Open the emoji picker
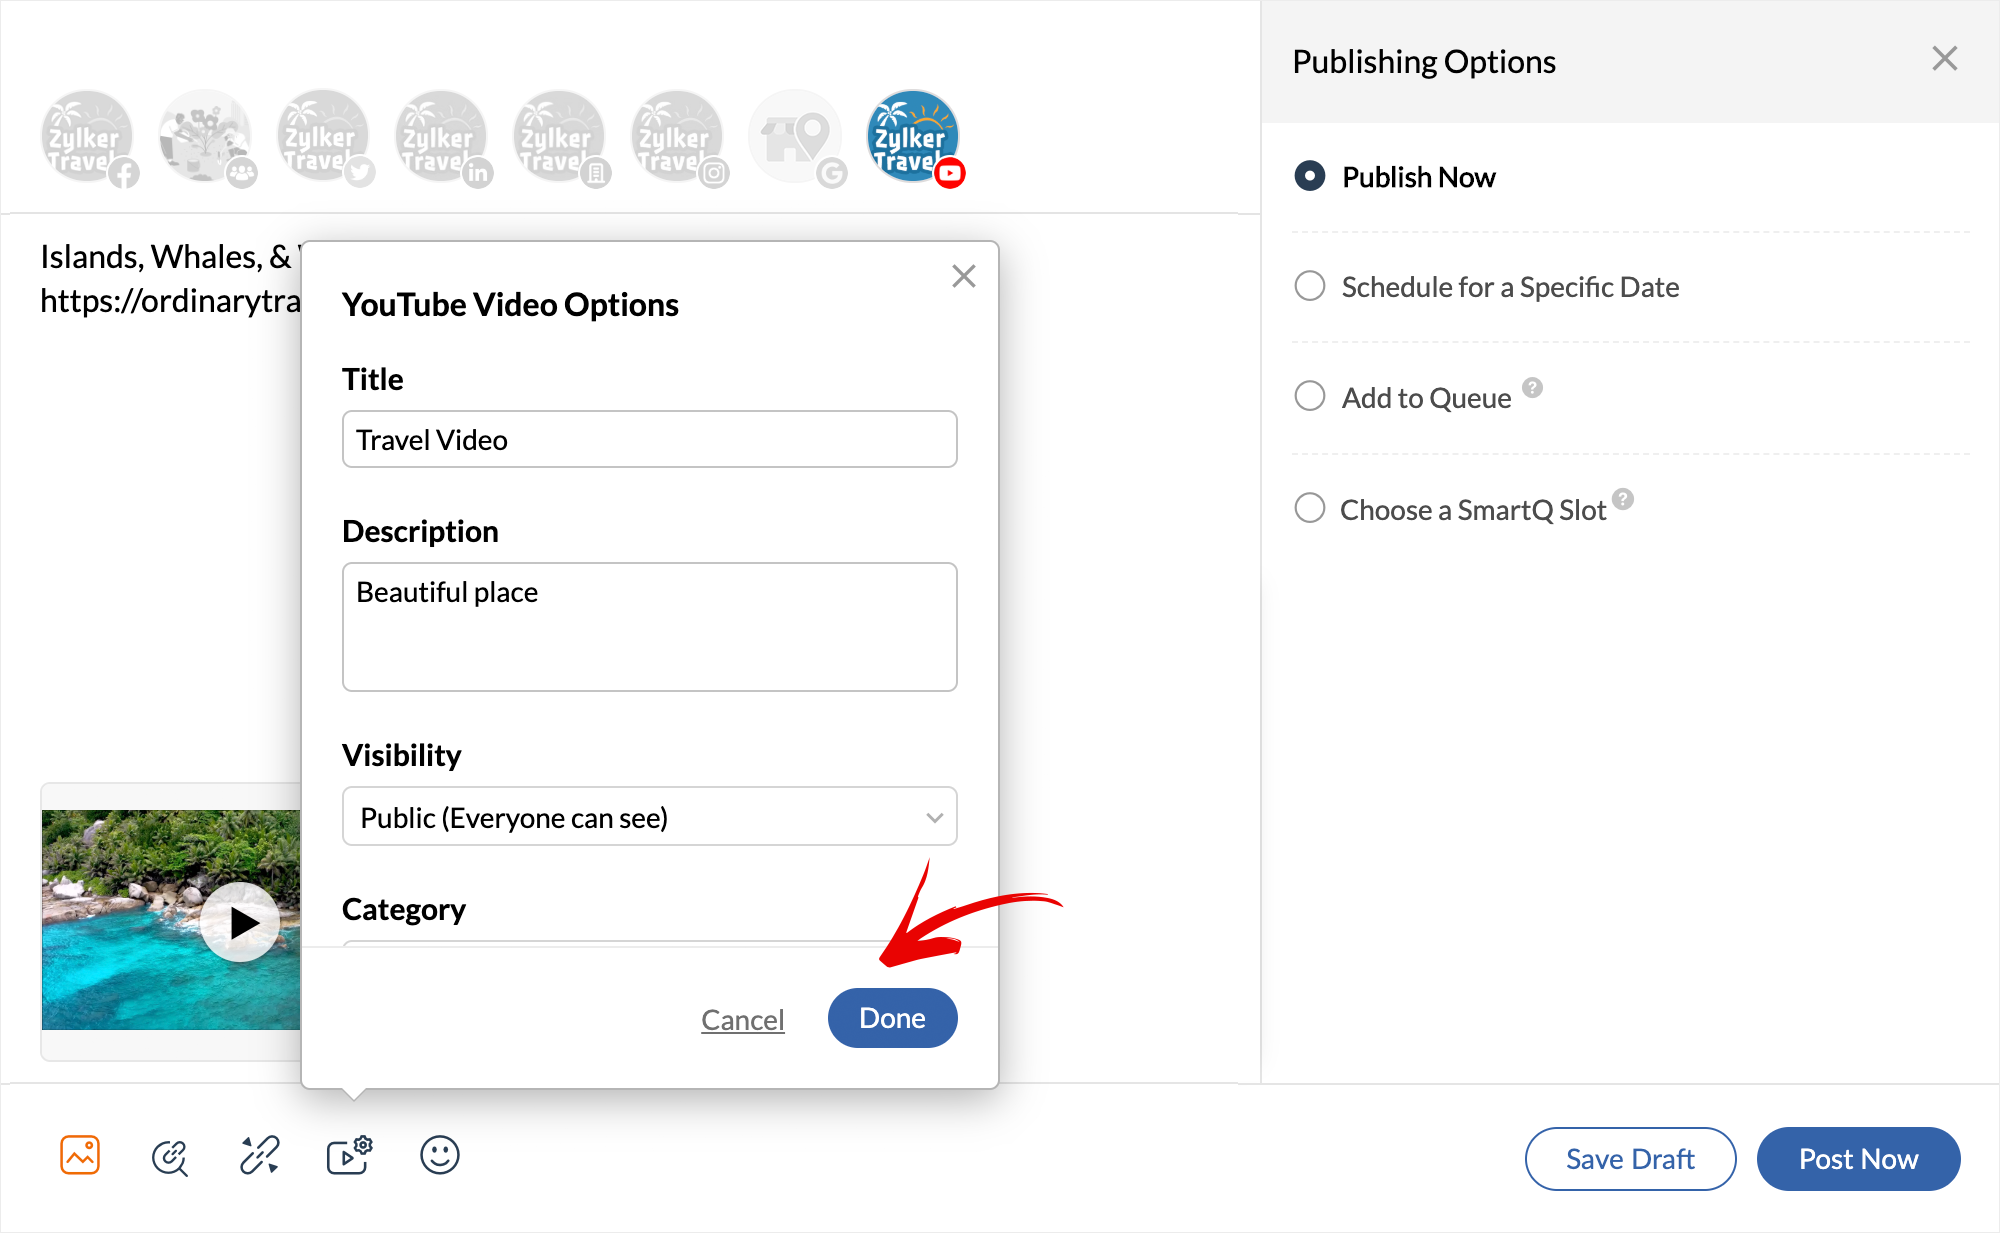The image size is (2000, 1233). [x=439, y=1155]
